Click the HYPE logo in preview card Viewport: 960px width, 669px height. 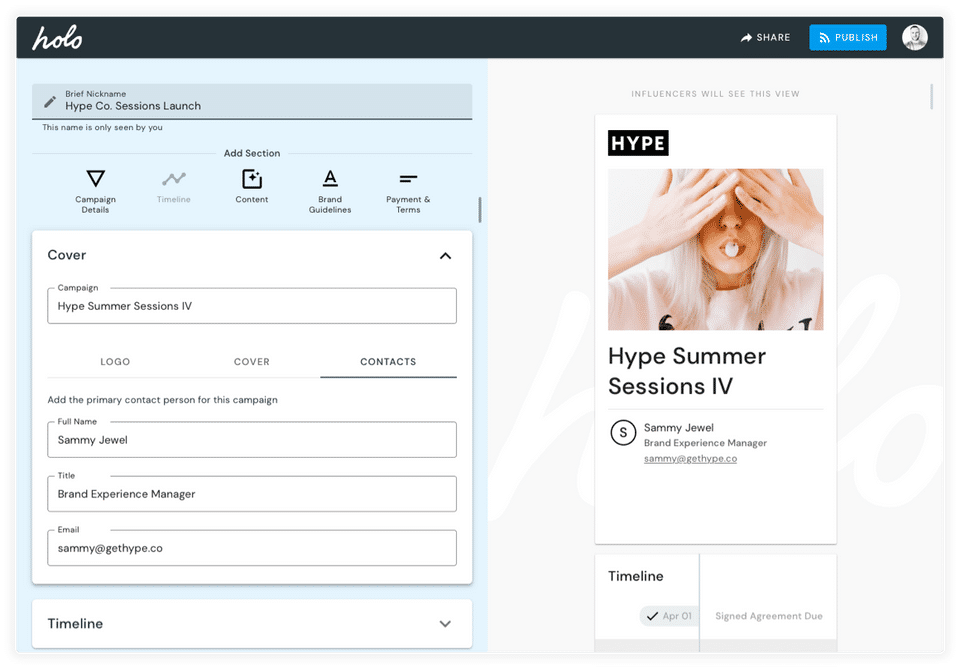click(x=638, y=143)
